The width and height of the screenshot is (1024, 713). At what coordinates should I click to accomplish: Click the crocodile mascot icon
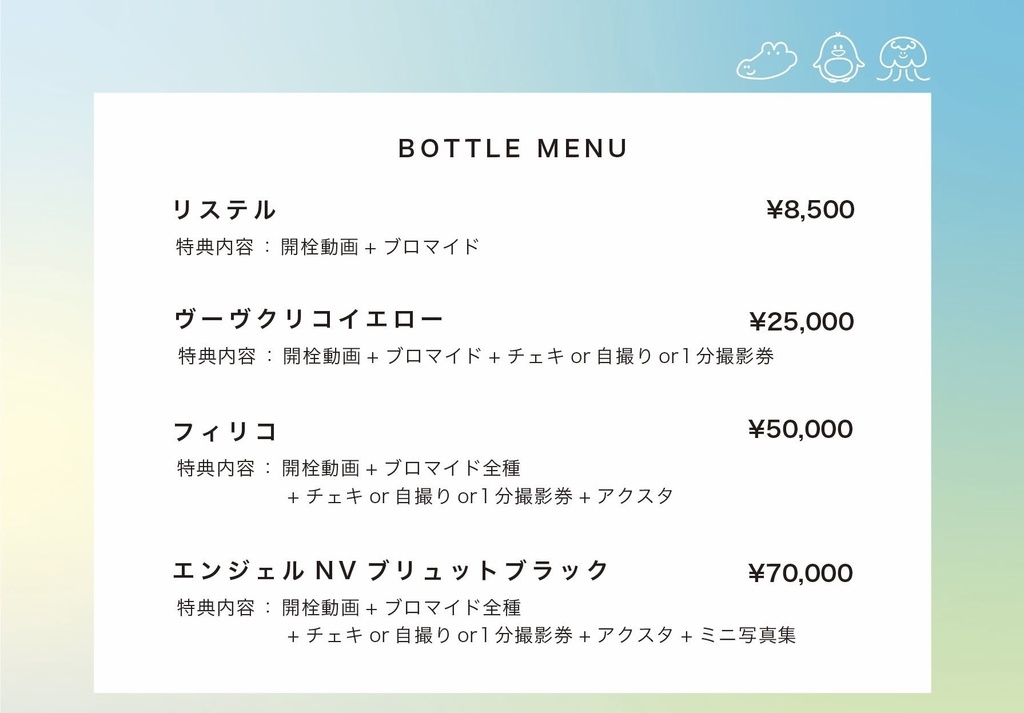point(766,60)
